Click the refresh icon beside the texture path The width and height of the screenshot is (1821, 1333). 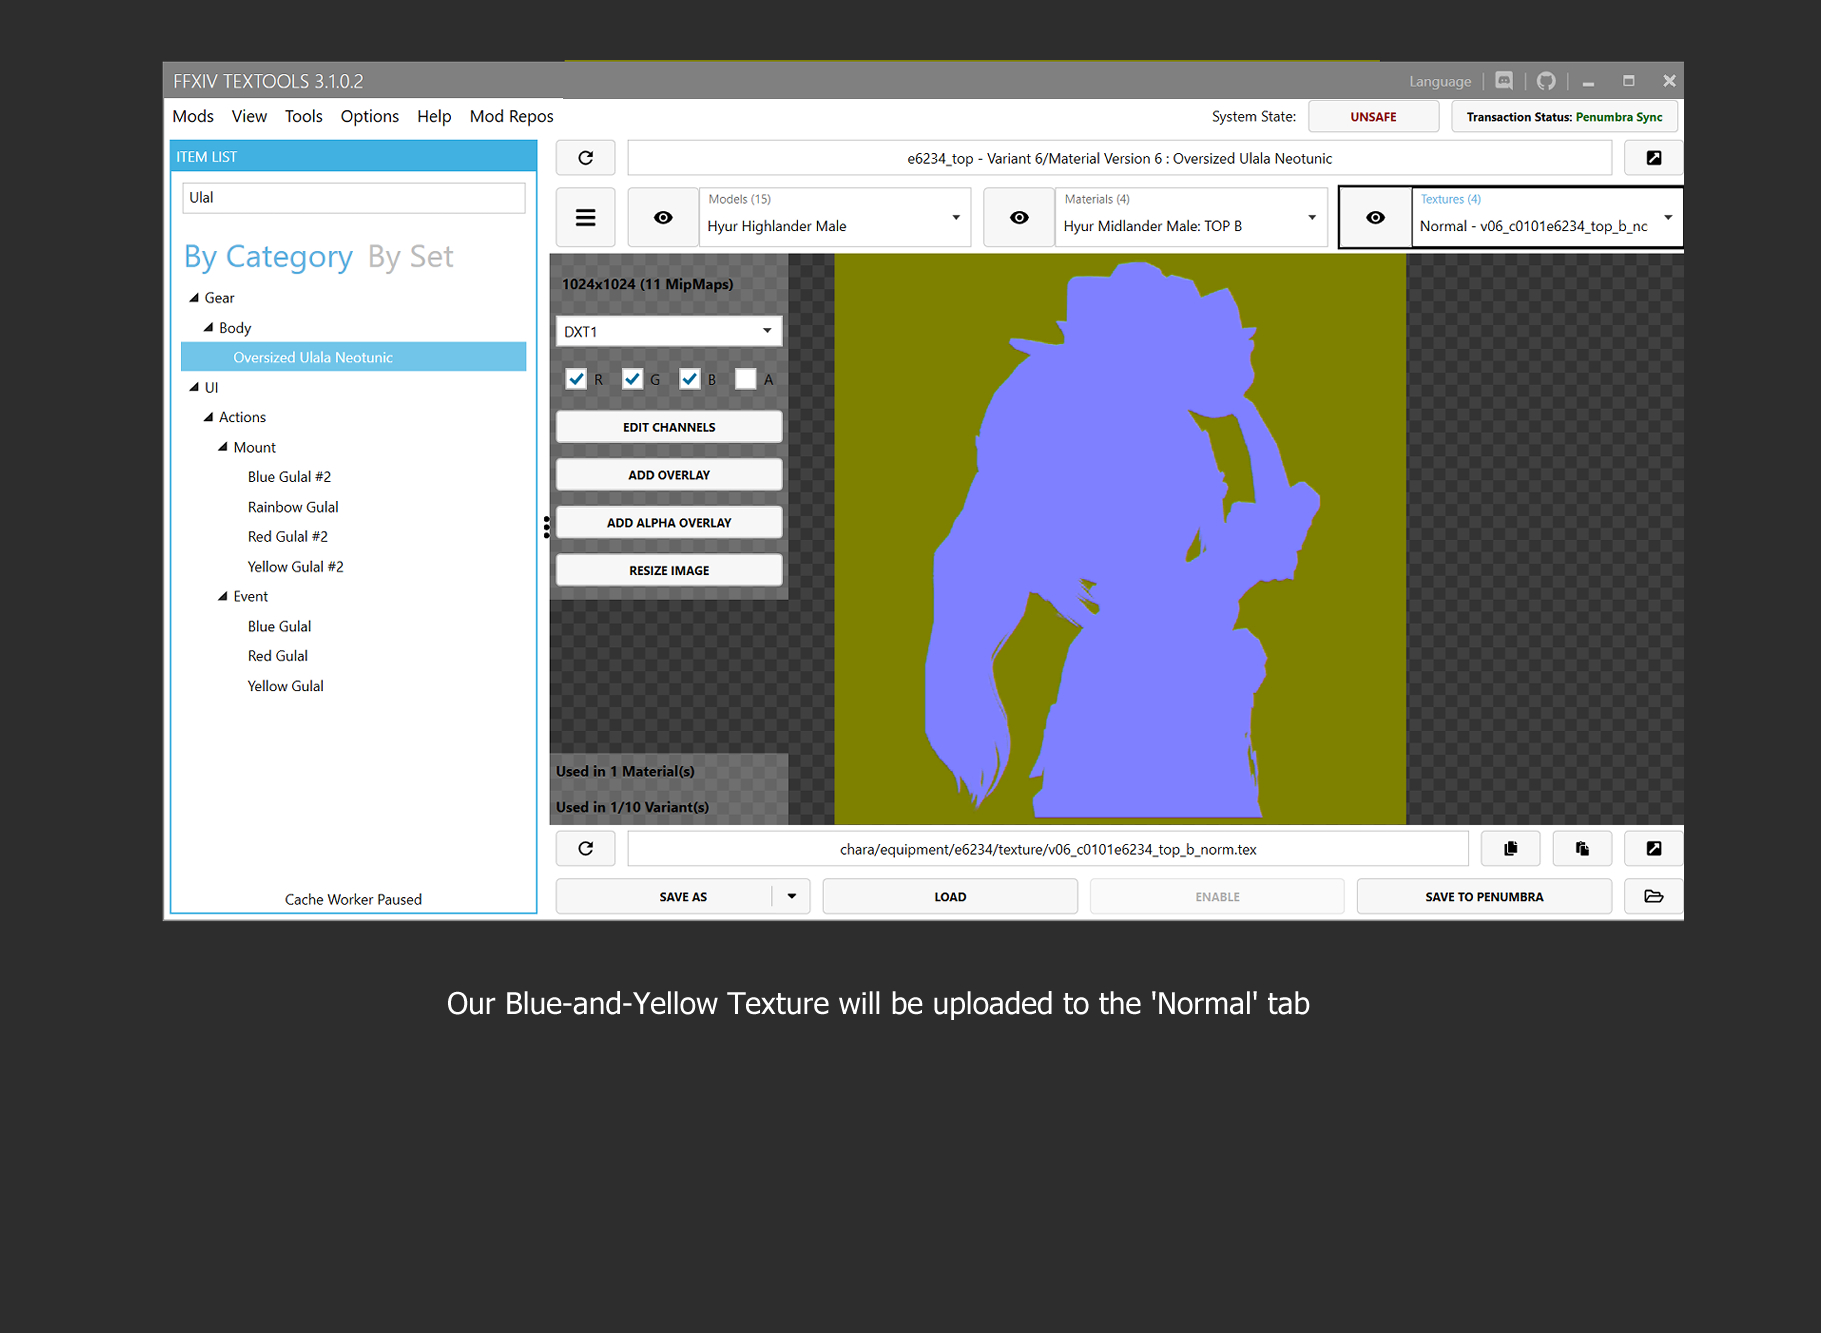[x=586, y=849]
